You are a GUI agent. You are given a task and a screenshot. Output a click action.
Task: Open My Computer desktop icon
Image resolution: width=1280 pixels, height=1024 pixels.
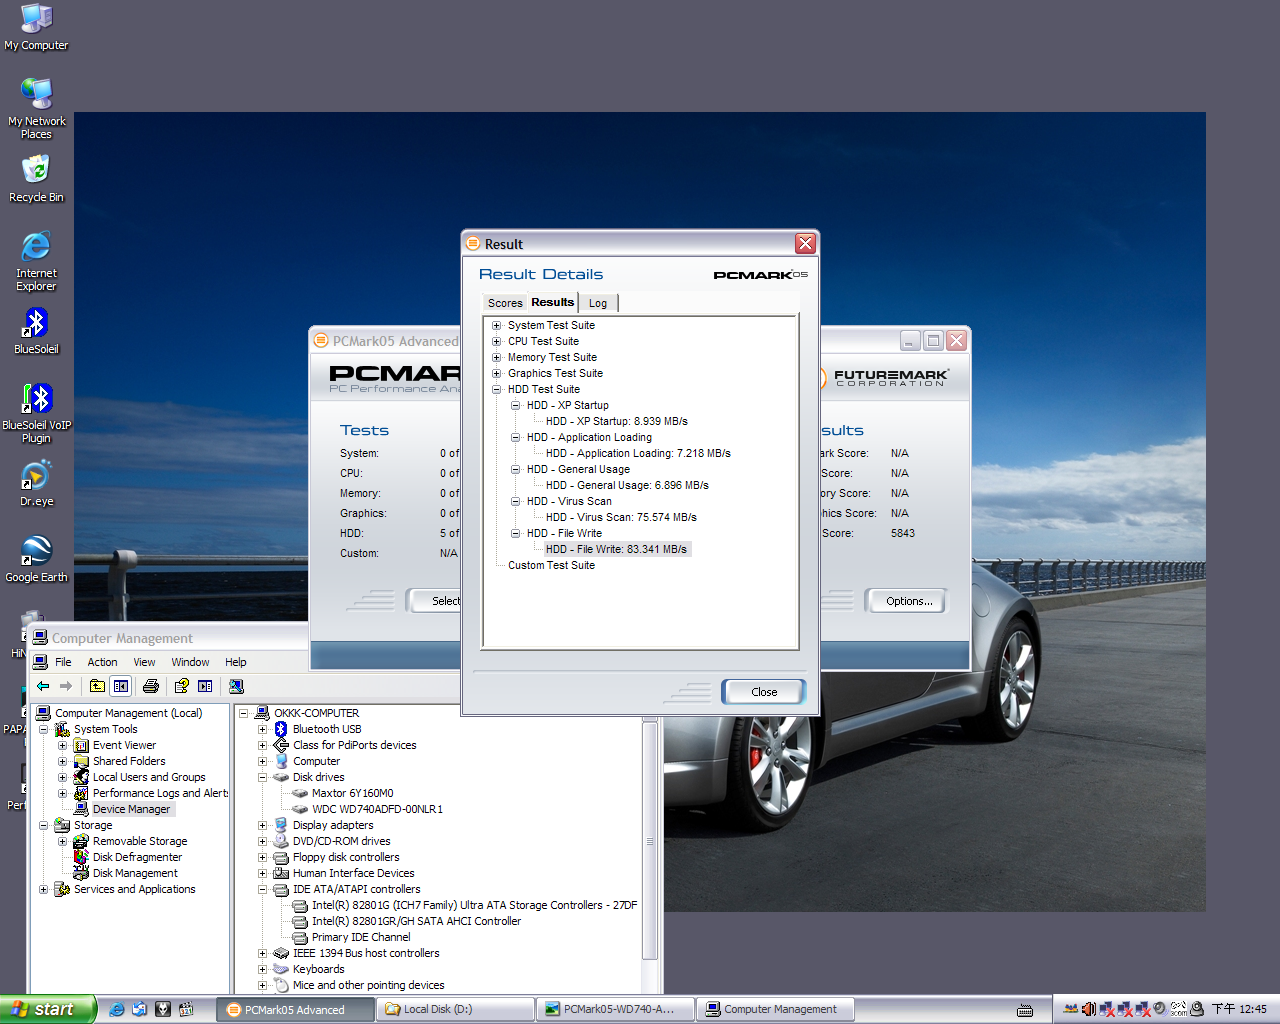pyautogui.click(x=36, y=27)
